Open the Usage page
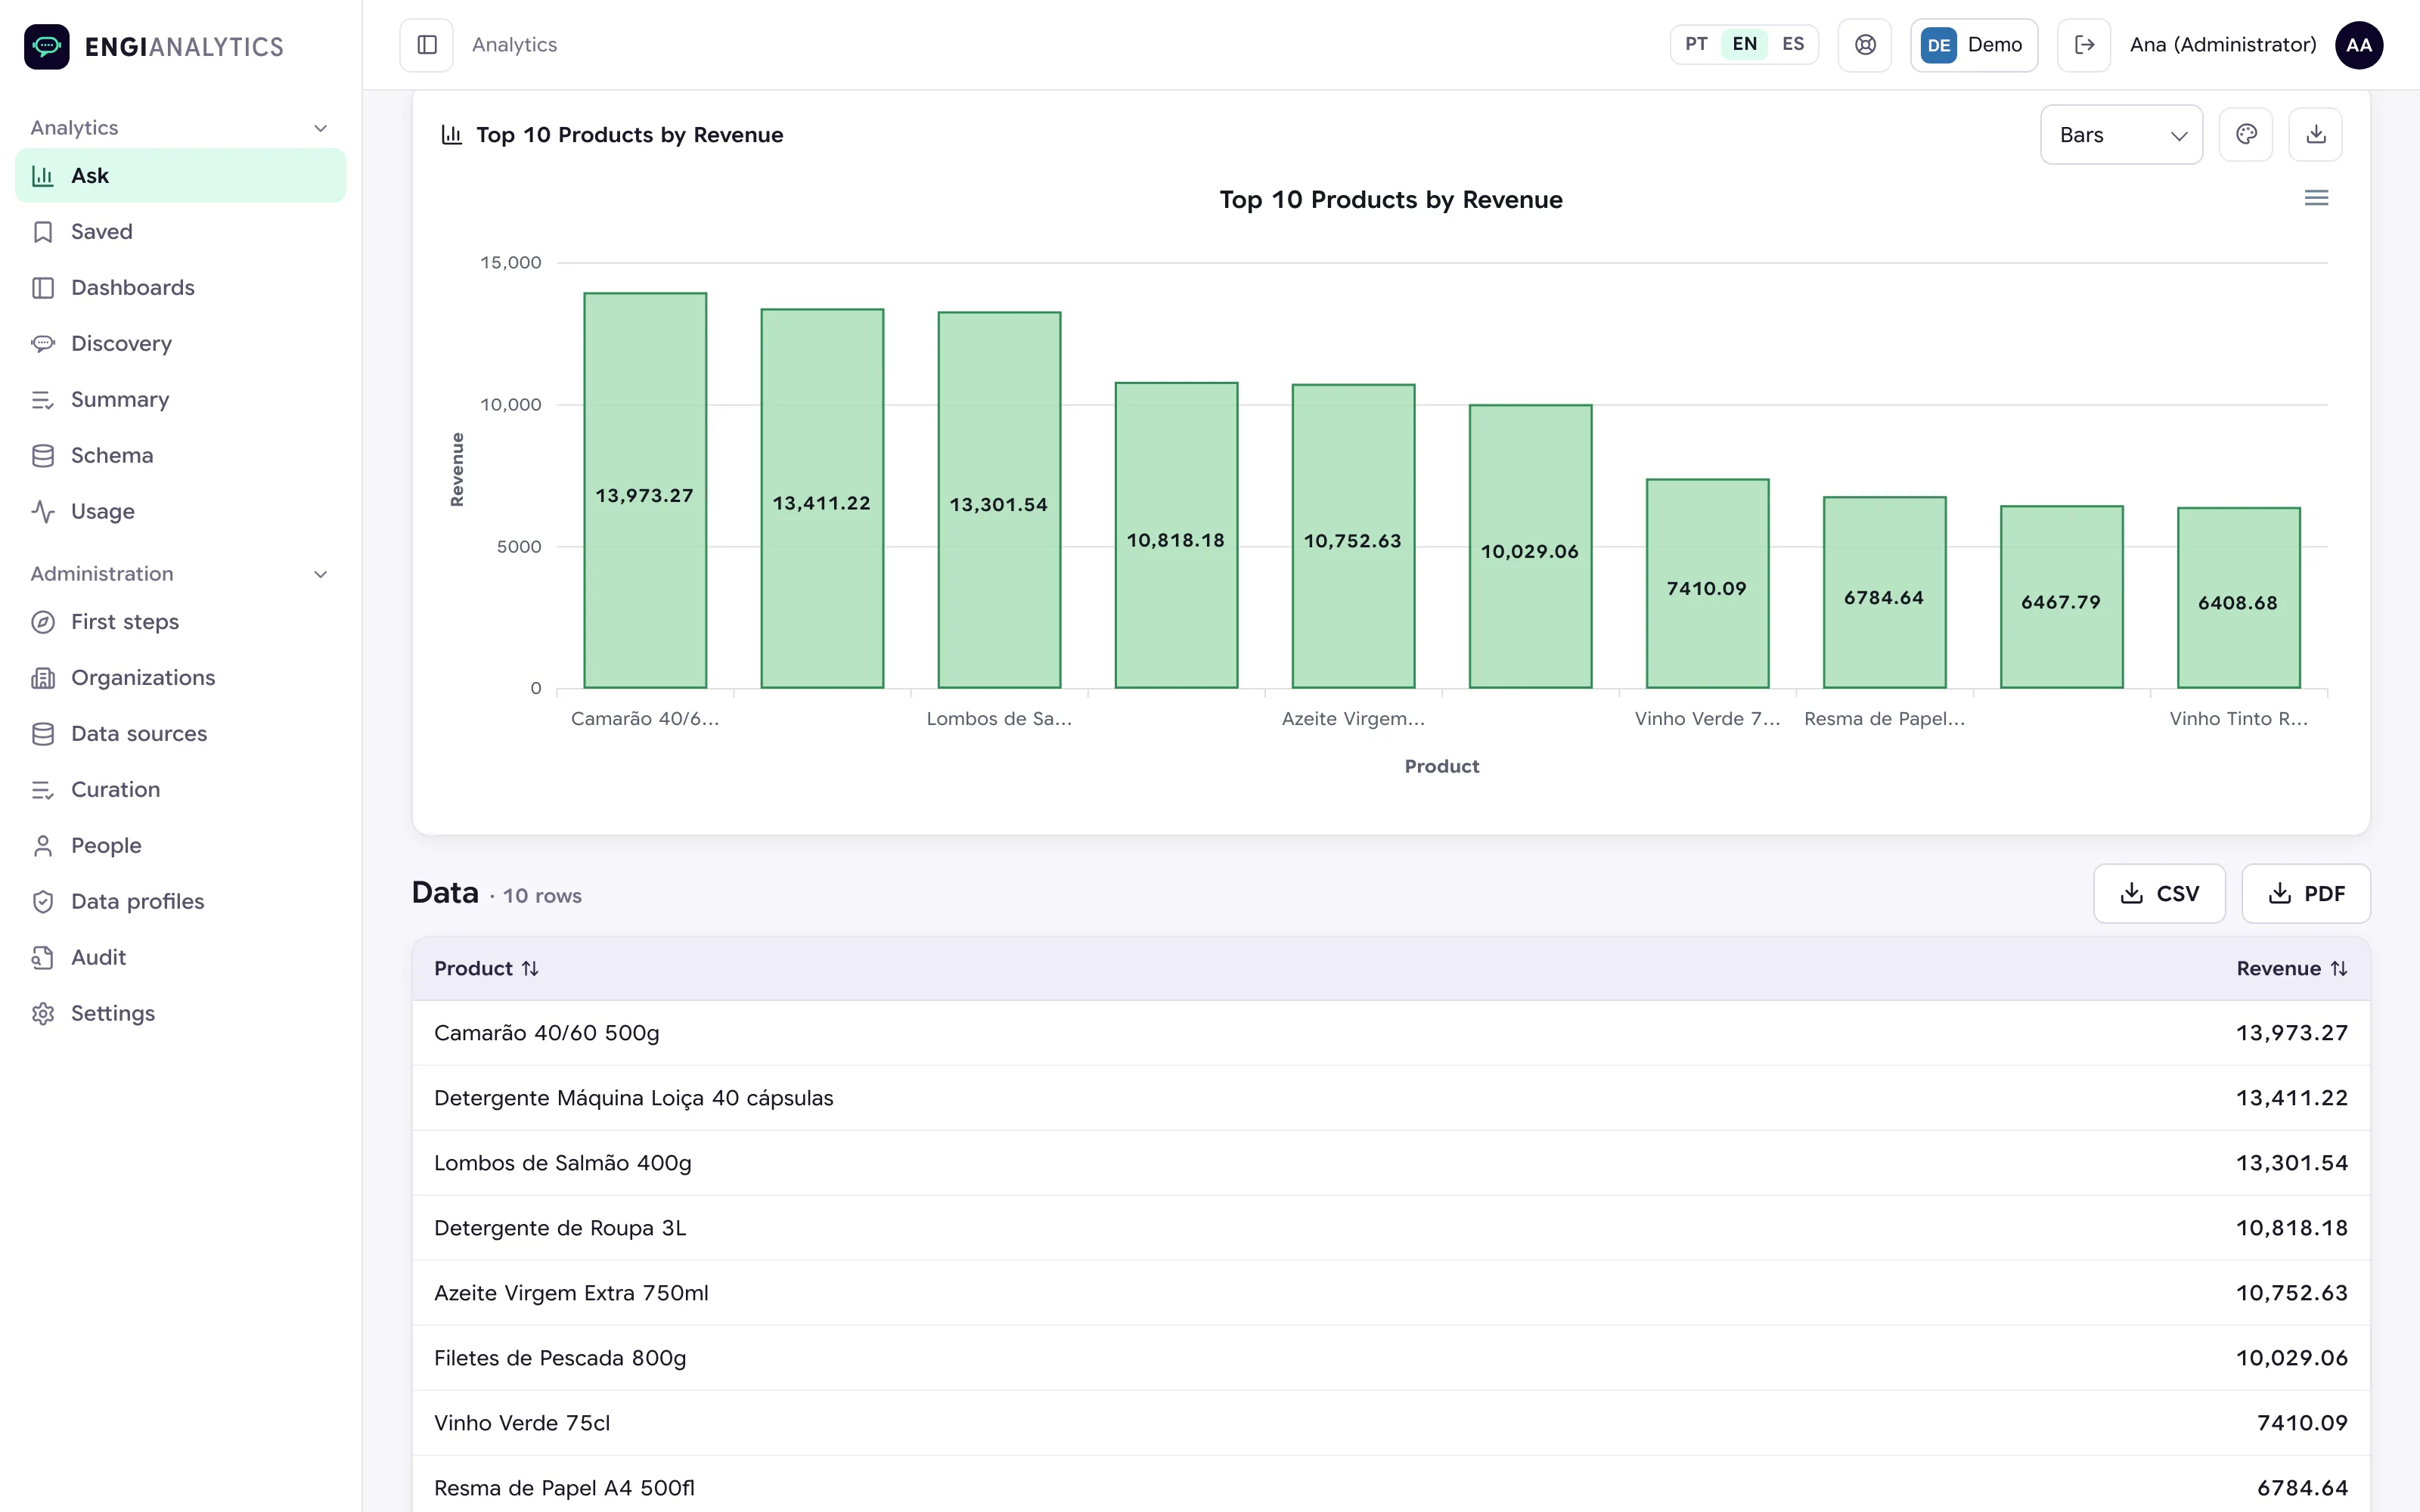The width and height of the screenshot is (2420, 1512). click(180, 512)
